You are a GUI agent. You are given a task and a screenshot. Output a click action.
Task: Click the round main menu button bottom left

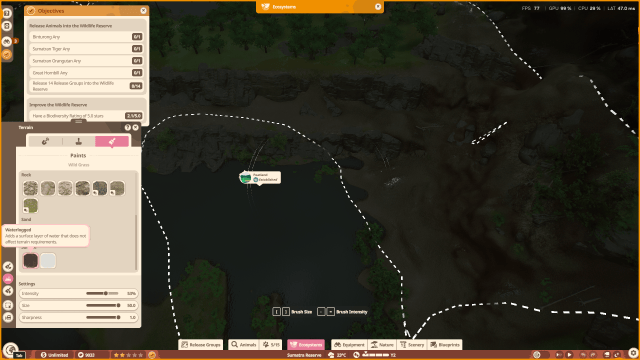[10, 350]
